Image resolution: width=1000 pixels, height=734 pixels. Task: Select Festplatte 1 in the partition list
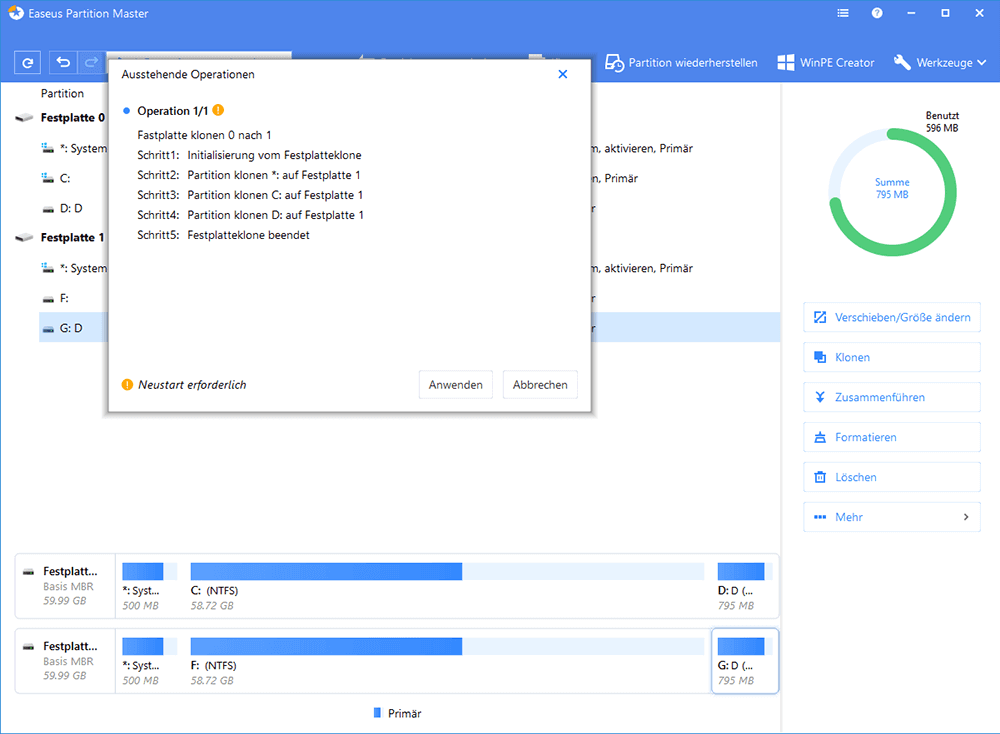72,238
